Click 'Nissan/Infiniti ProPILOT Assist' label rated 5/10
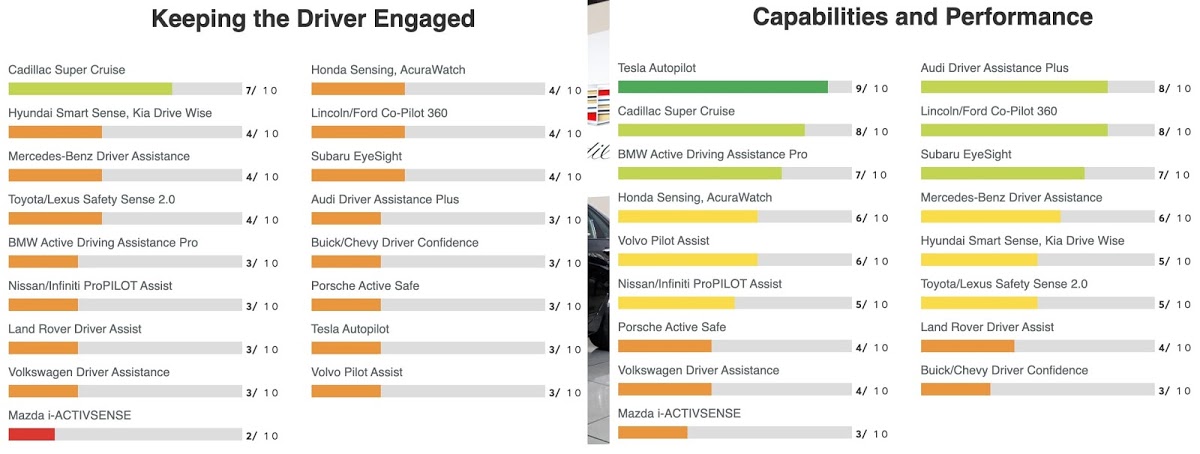 [700, 284]
